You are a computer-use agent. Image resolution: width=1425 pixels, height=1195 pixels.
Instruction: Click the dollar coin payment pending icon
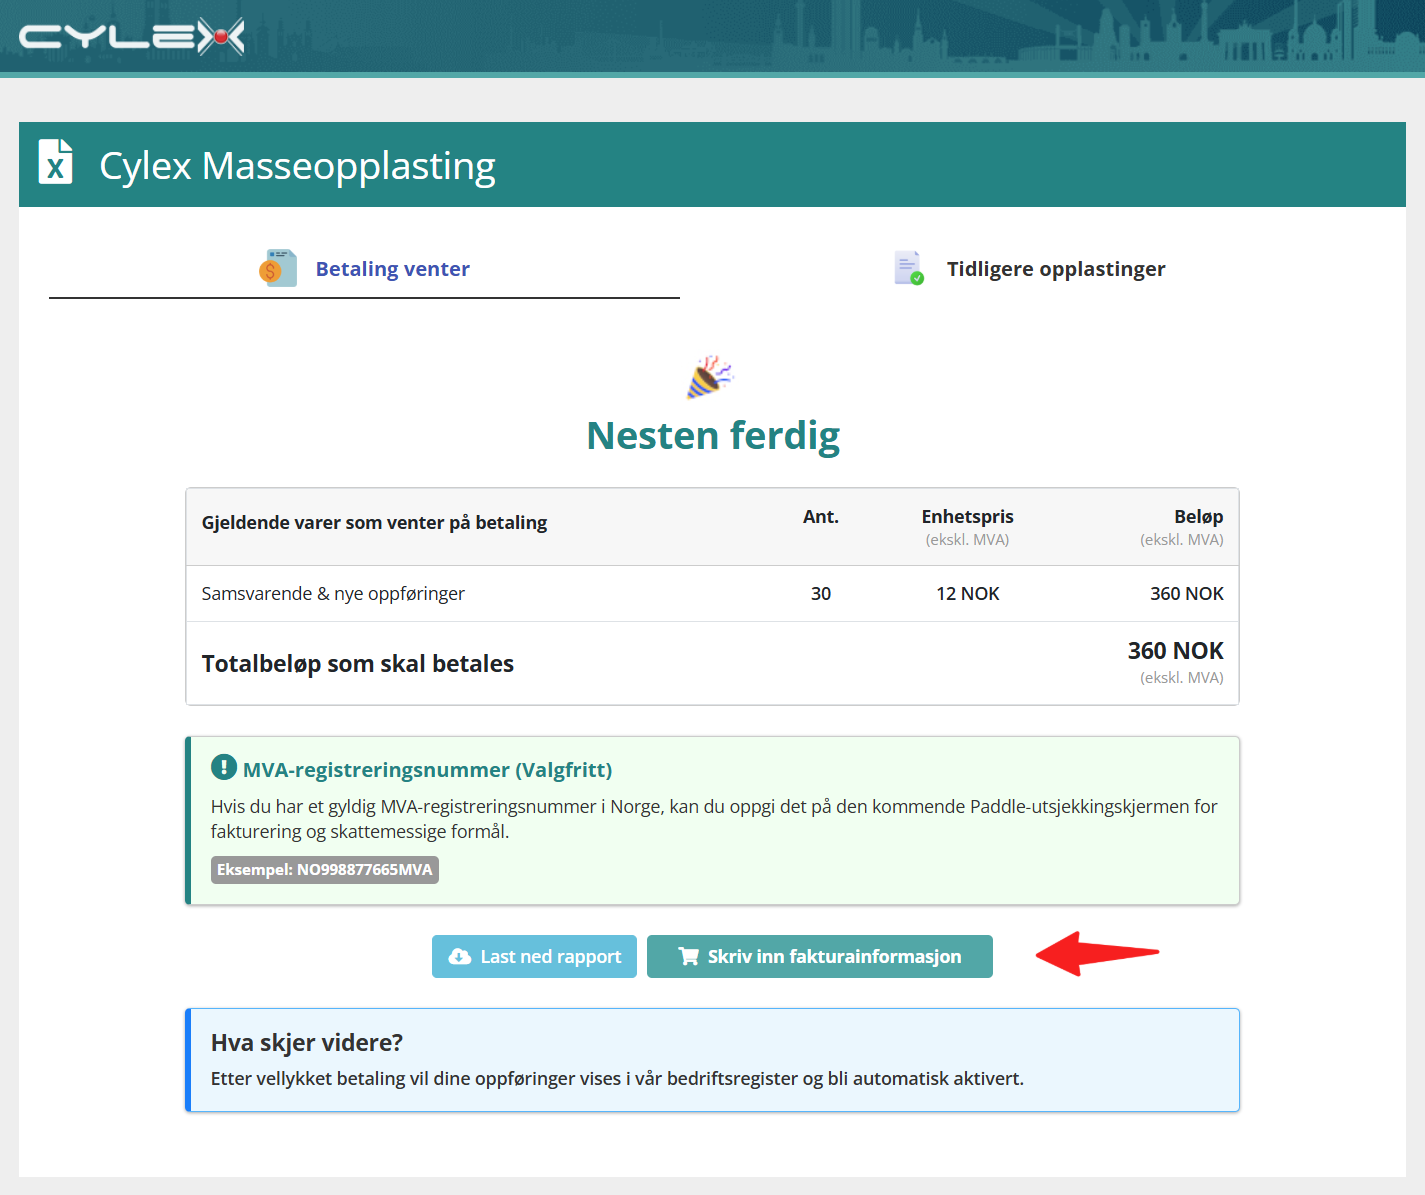pos(278,268)
